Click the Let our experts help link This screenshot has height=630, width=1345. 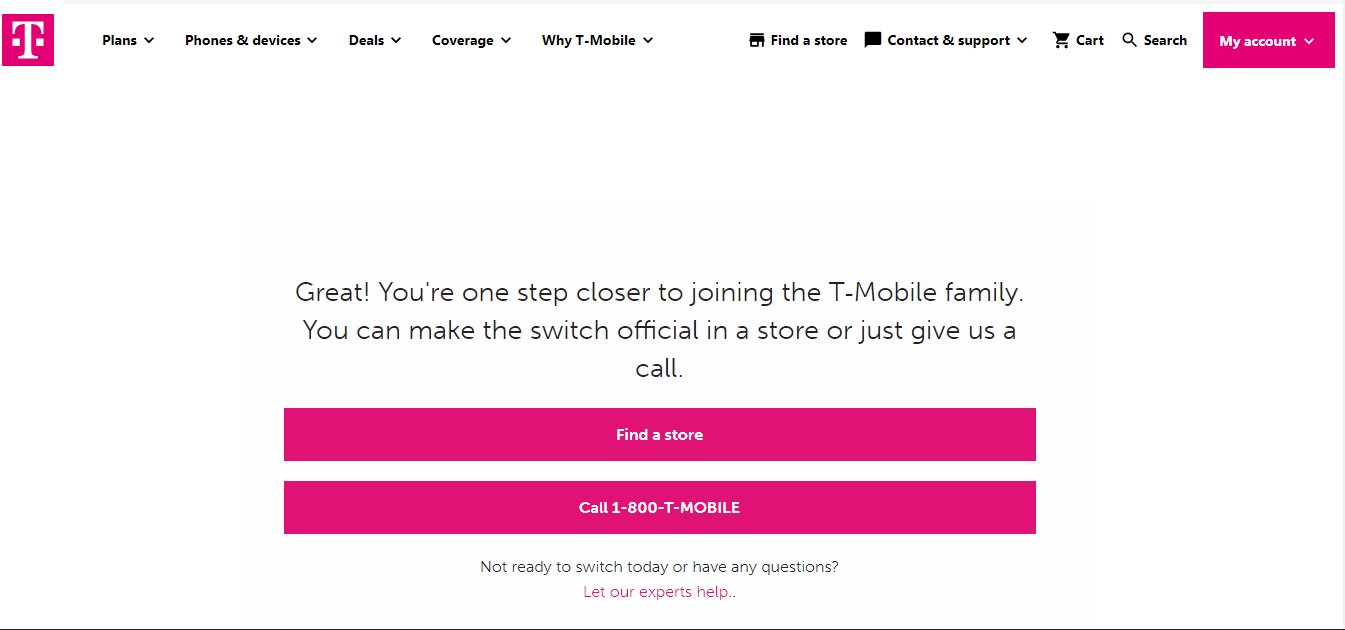point(659,591)
